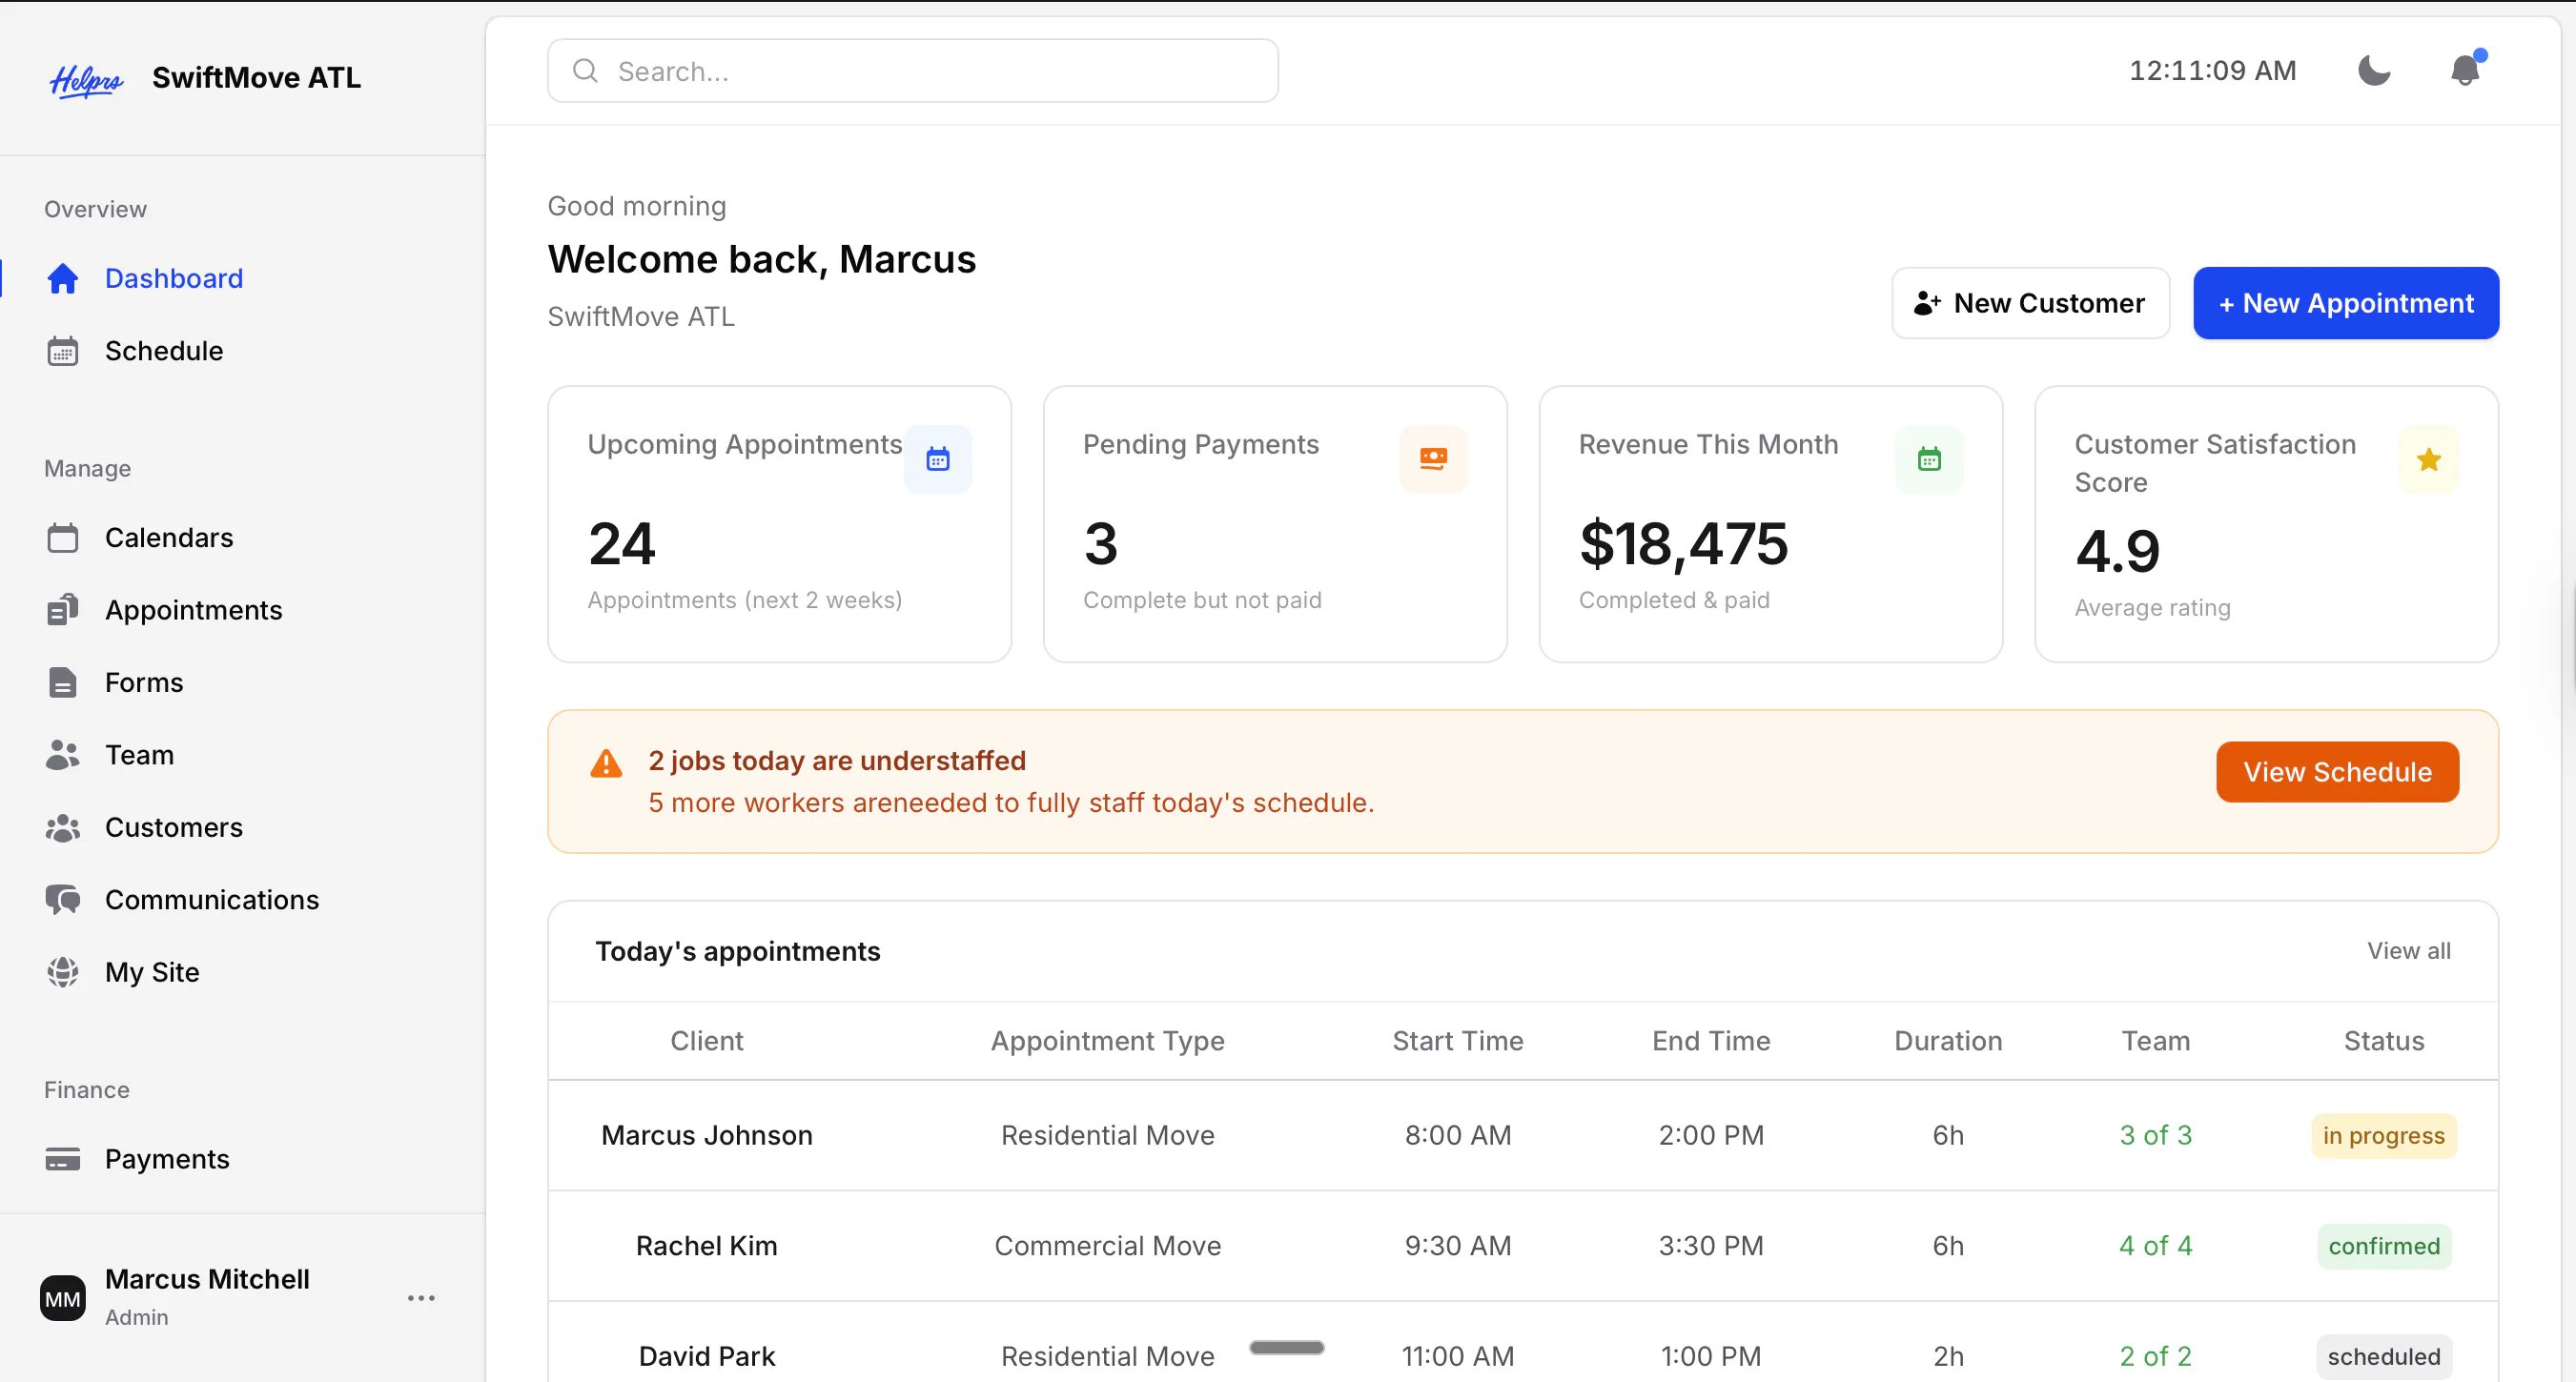Click the "in progress" status badge
Image resolution: width=2576 pixels, height=1382 pixels.
[x=2384, y=1136]
